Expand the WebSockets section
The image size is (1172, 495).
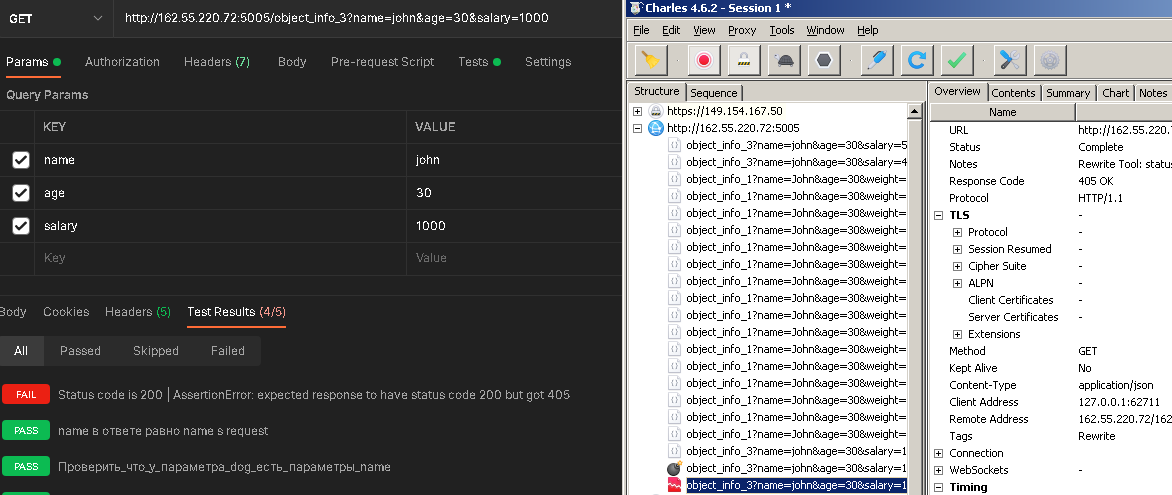coord(939,470)
